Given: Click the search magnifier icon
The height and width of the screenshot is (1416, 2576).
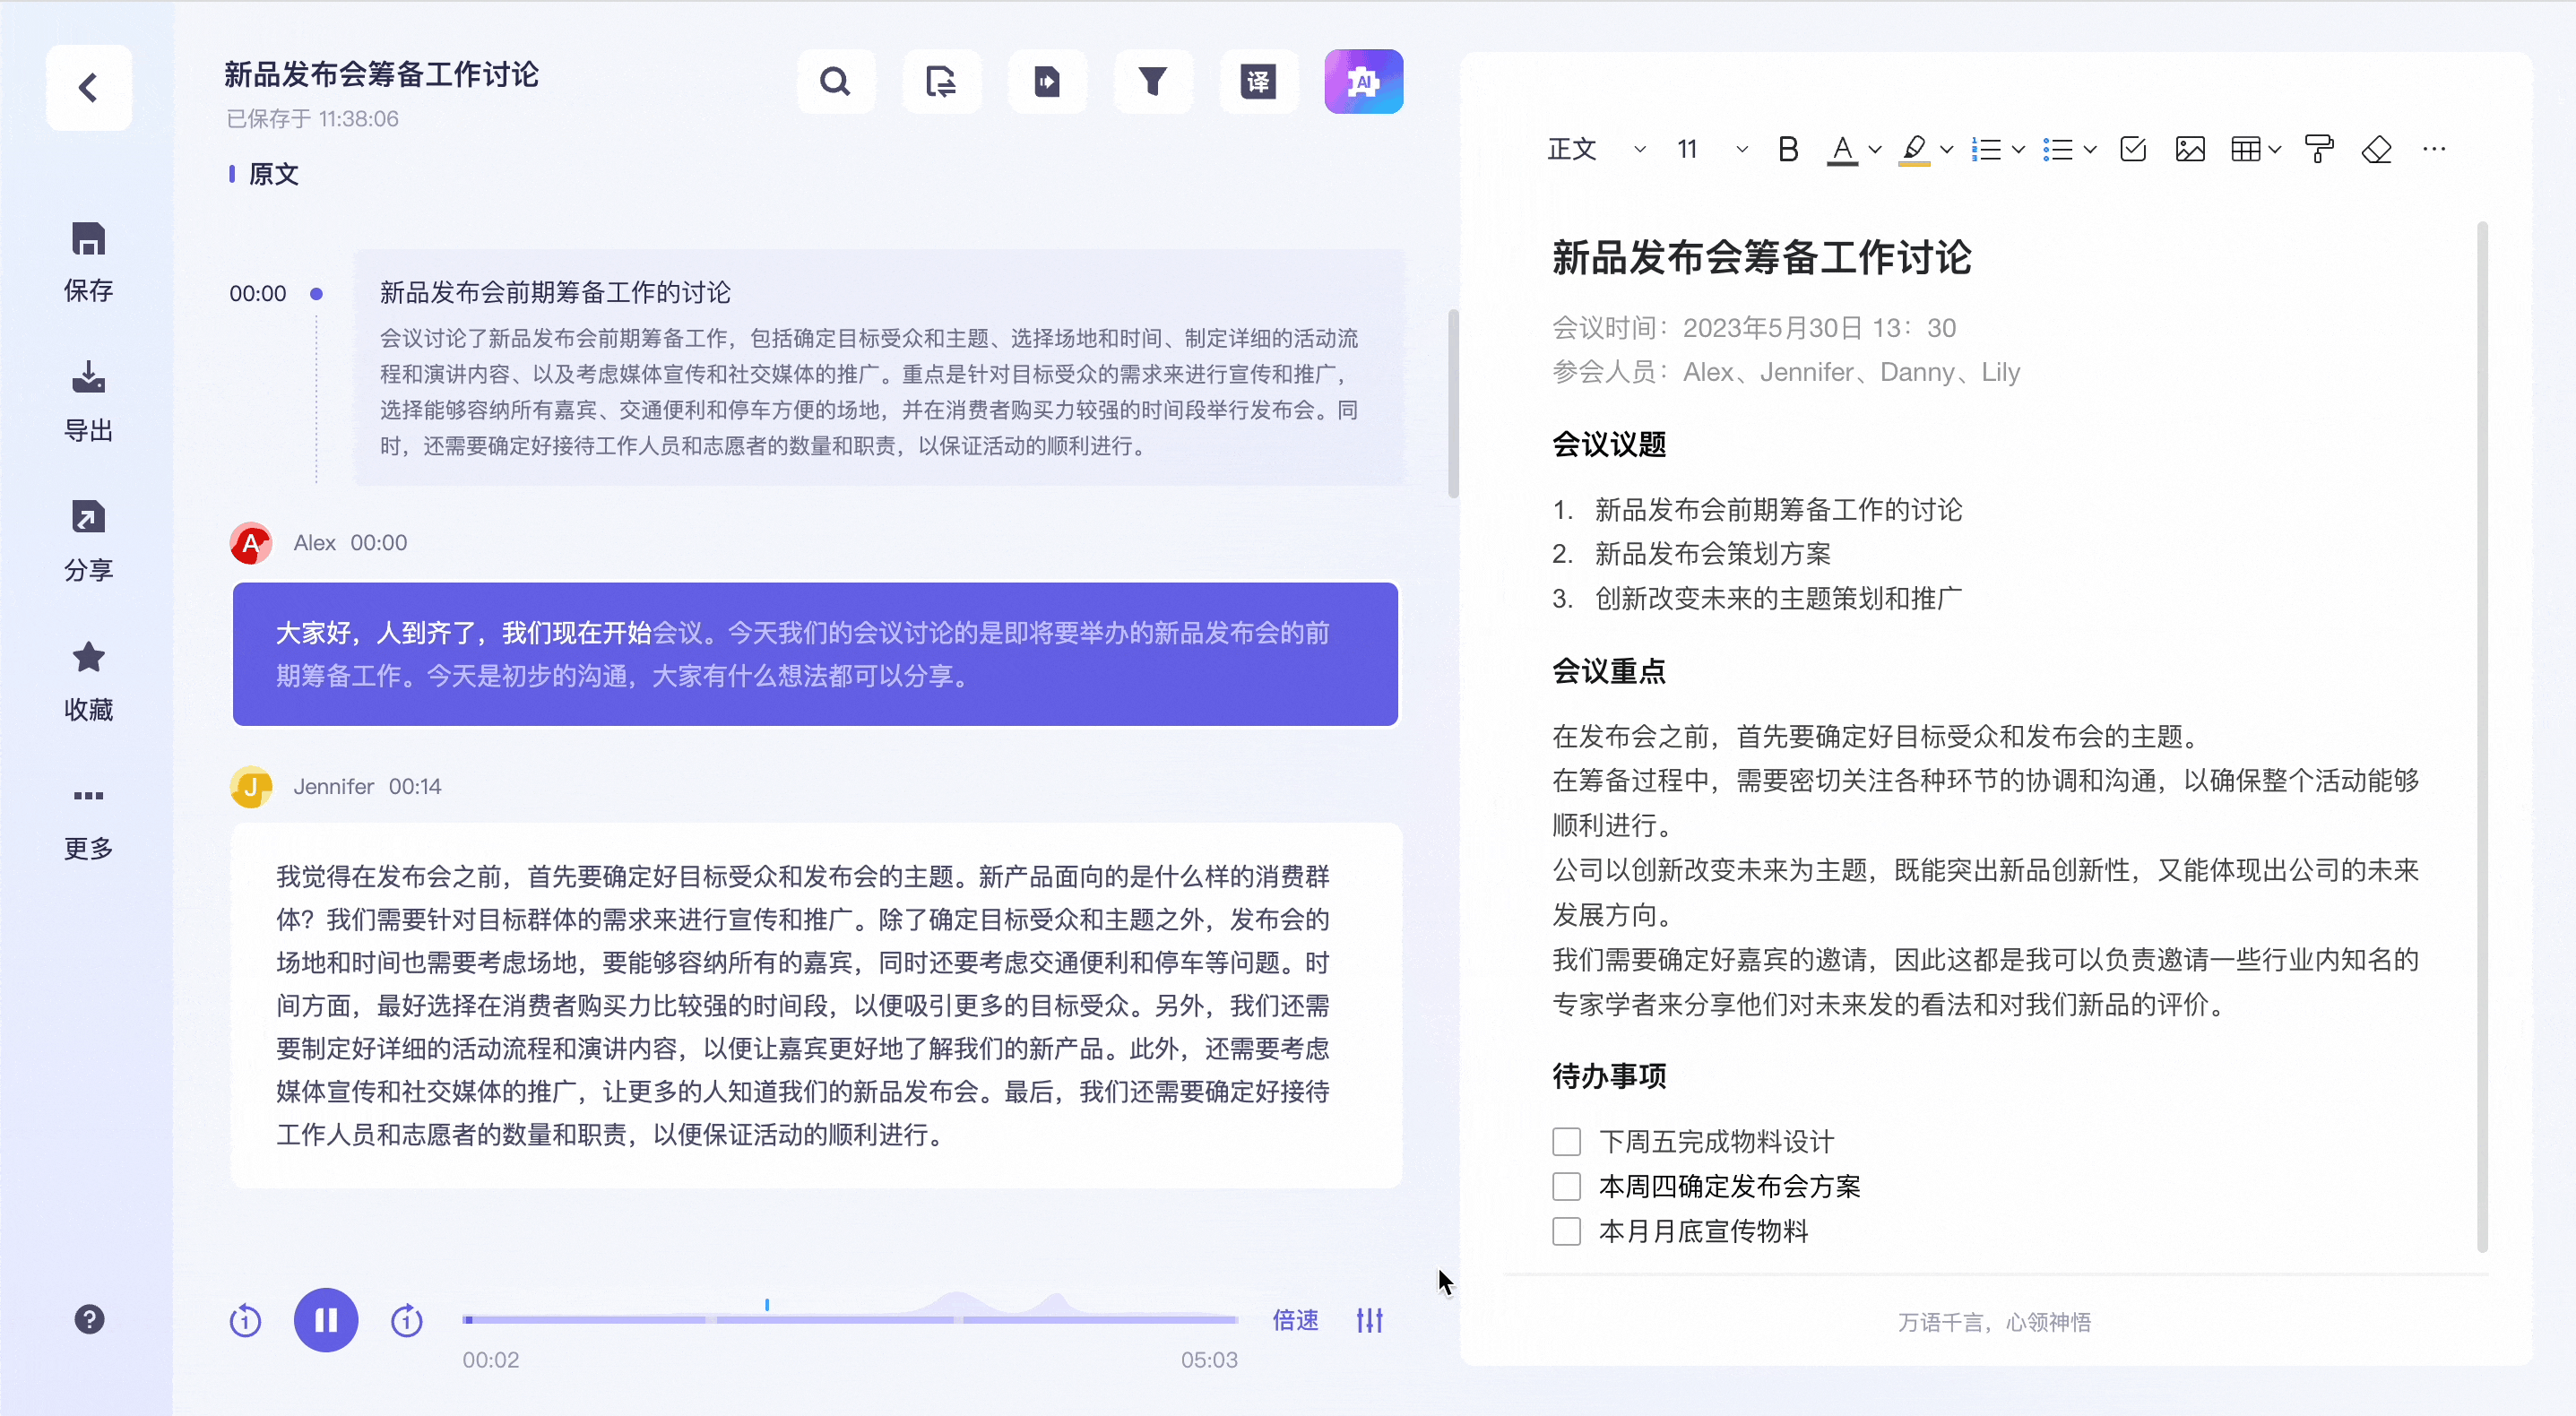Looking at the screenshot, I should (835, 81).
